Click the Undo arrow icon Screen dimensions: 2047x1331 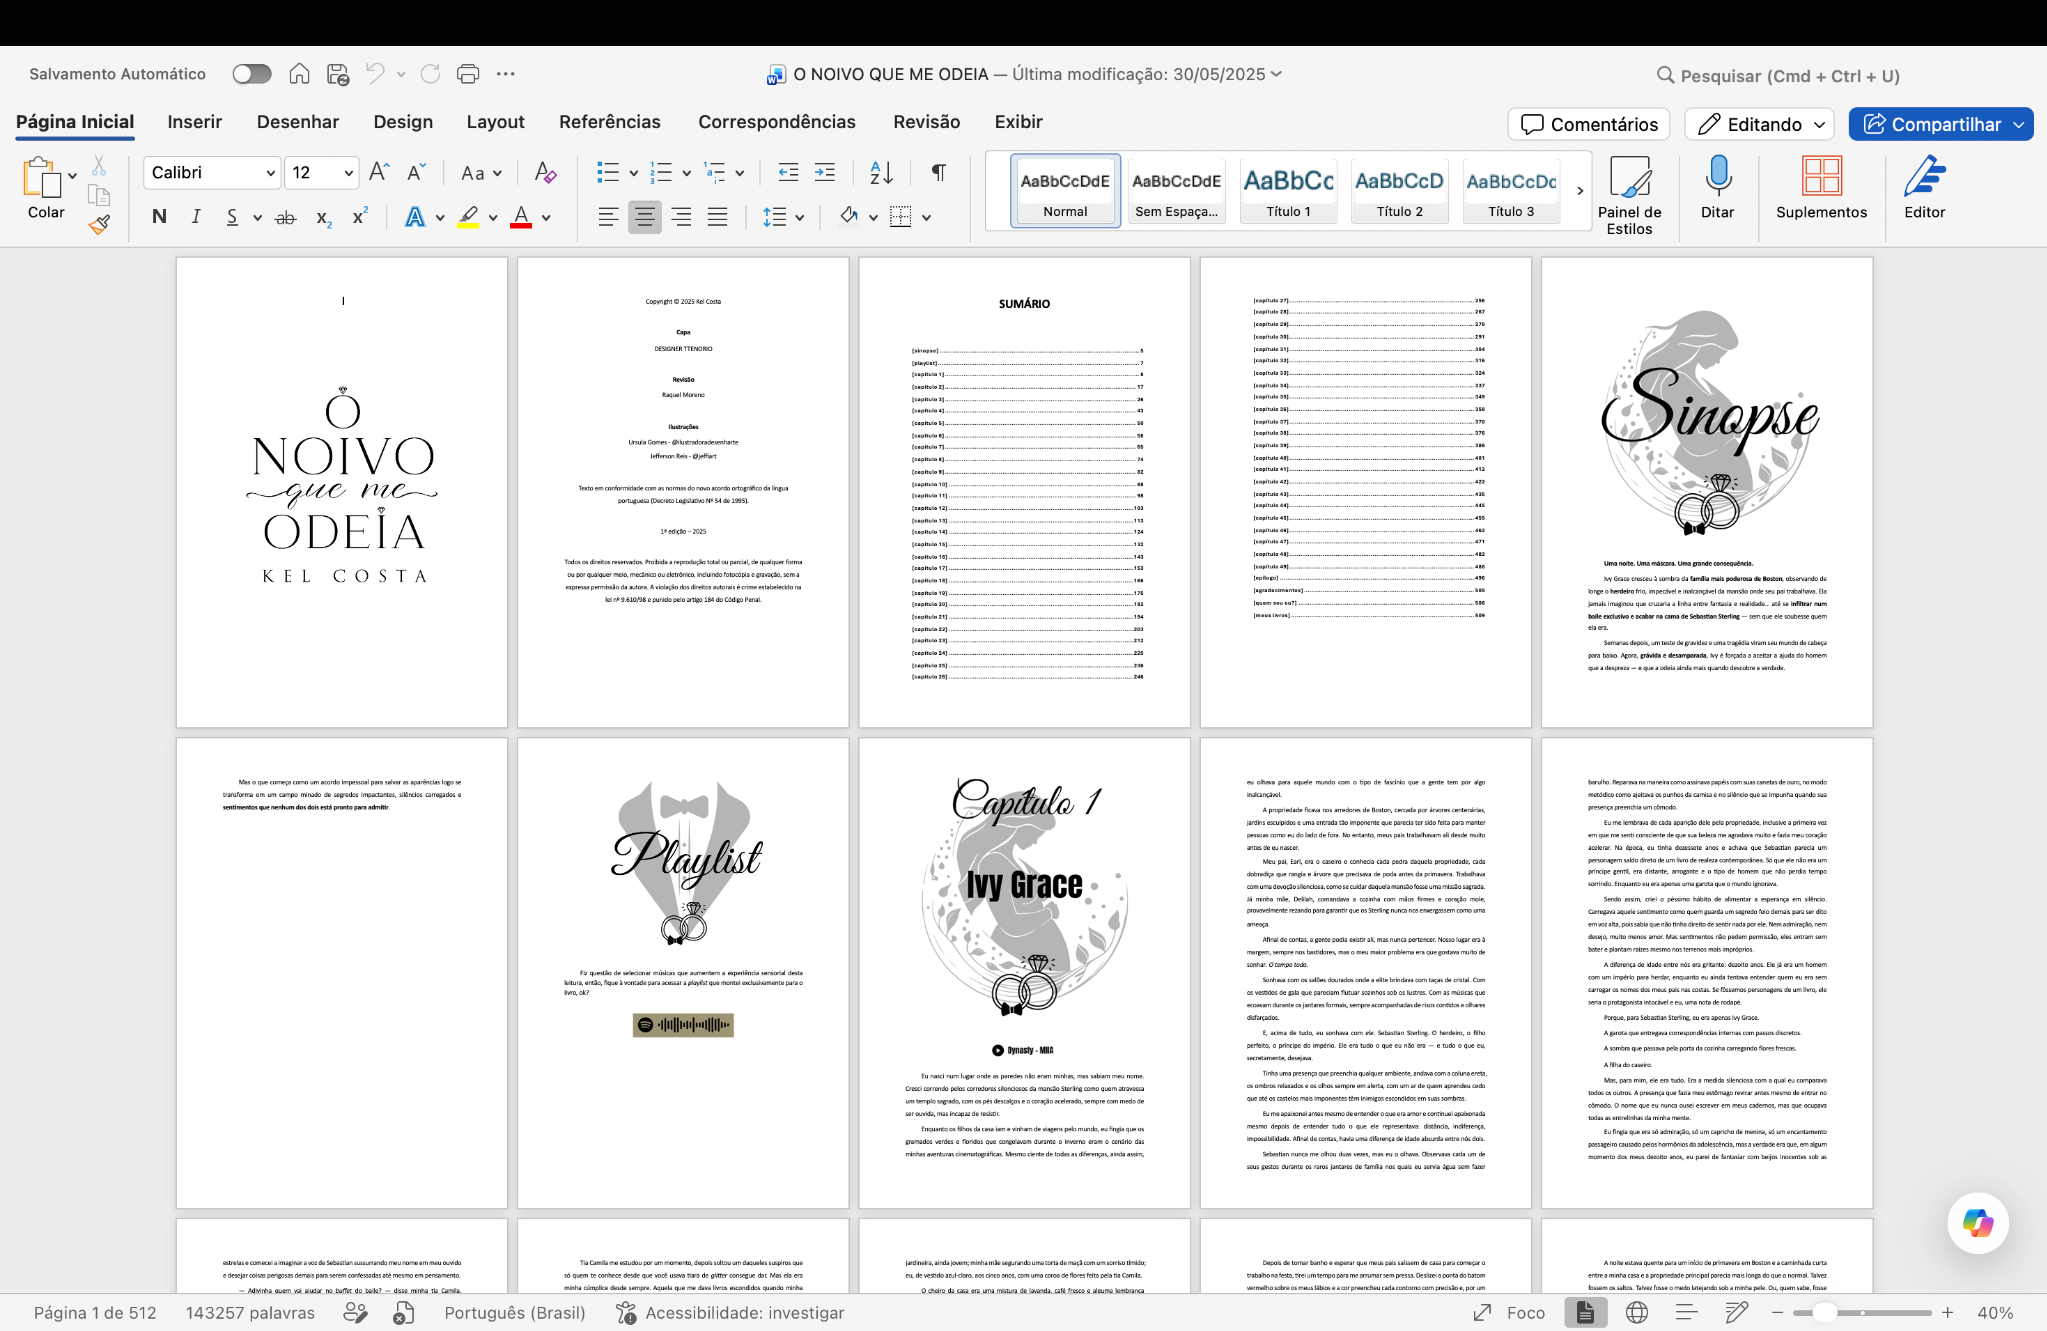(375, 74)
